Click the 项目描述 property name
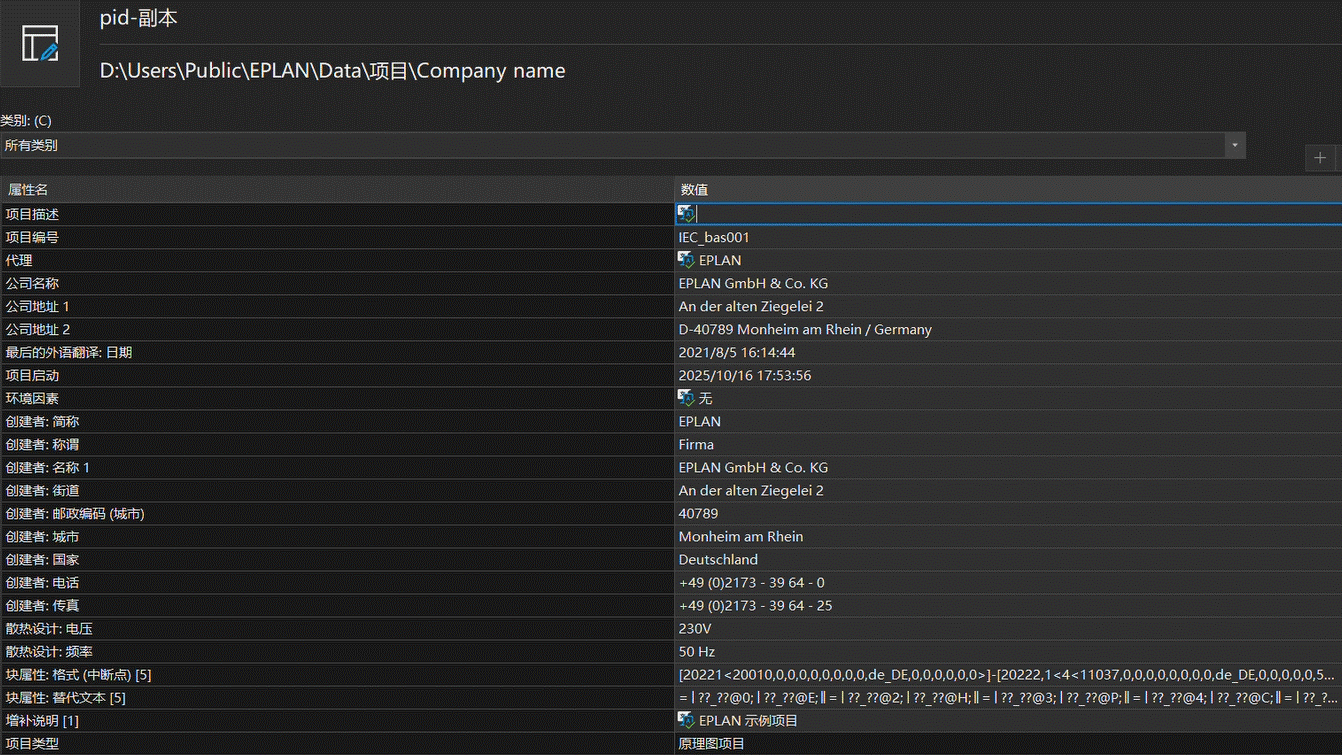This screenshot has width=1342, height=755. pos(32,214)
